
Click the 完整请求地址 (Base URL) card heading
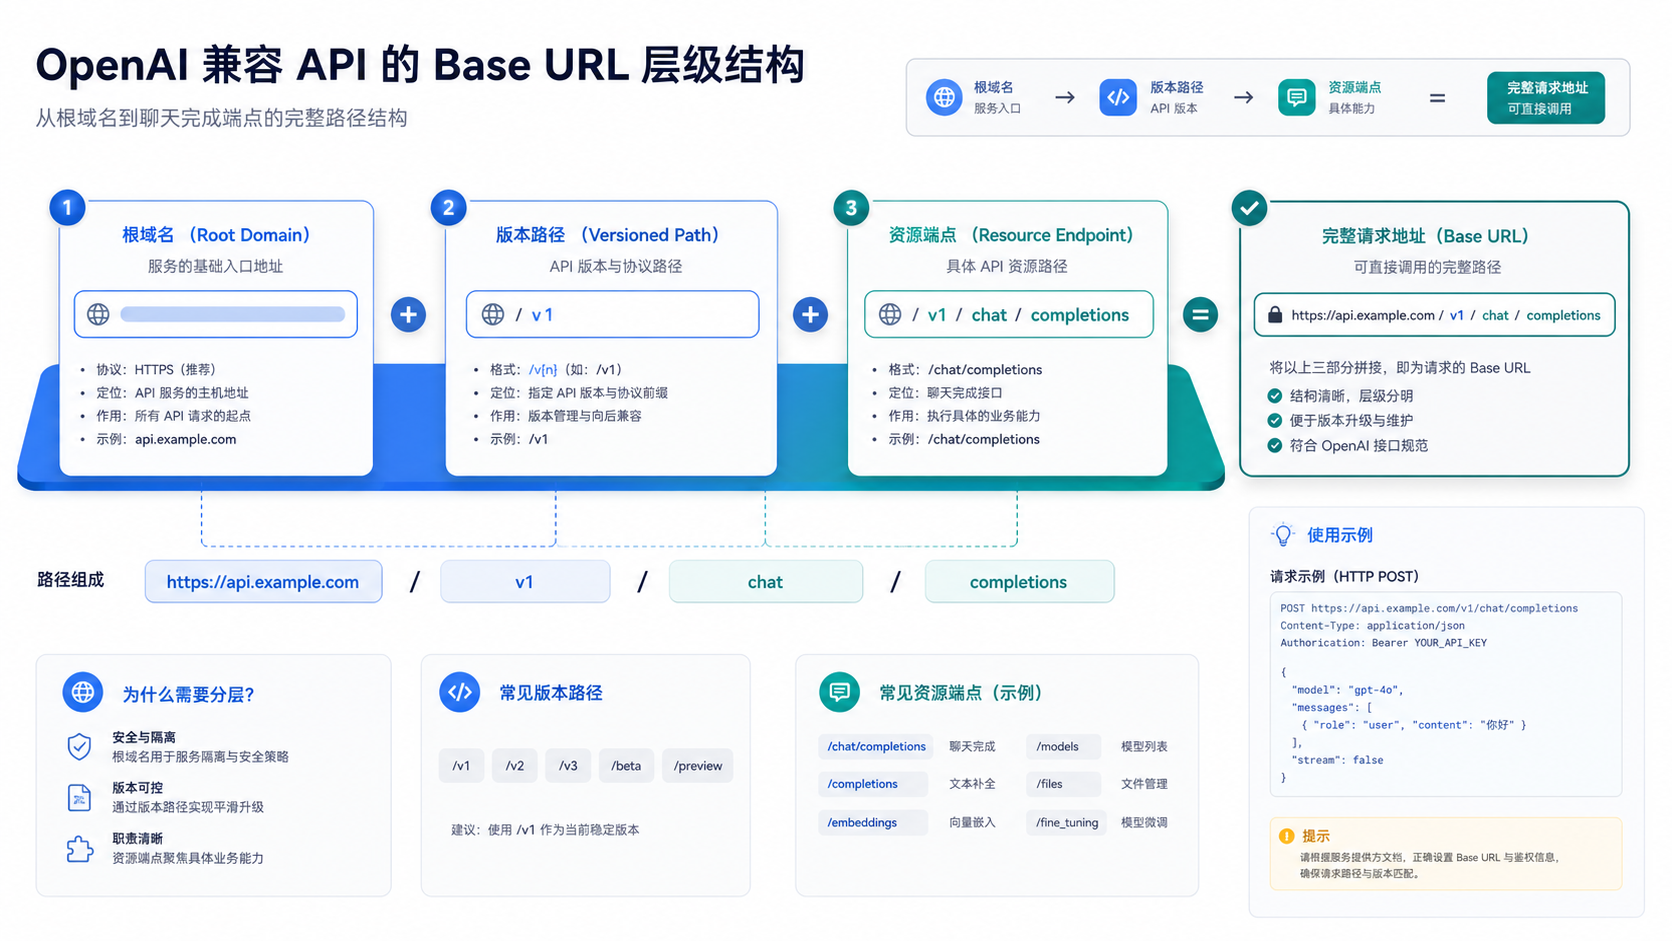(x=1425, y=236)
